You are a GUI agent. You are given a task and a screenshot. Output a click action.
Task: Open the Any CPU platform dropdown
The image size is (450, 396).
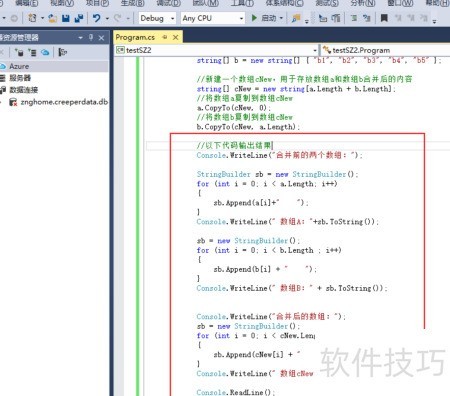tap(213, 18)
